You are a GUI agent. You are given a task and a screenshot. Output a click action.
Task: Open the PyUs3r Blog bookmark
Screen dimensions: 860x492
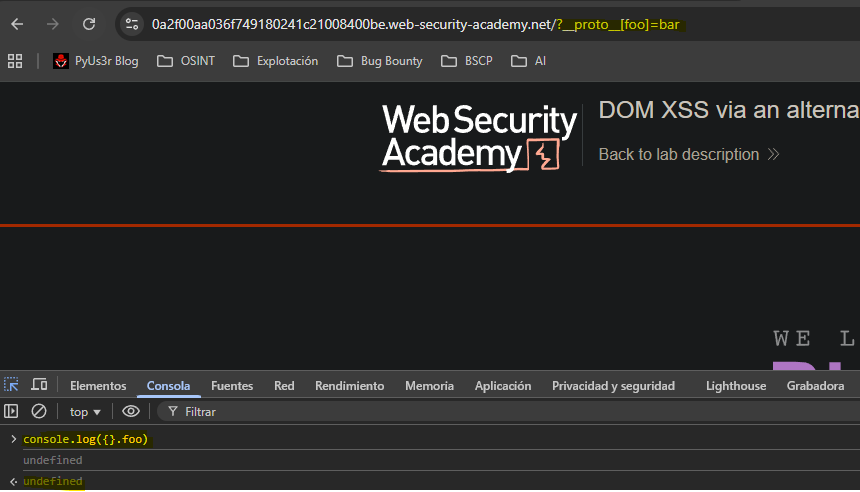coord(96,61)
